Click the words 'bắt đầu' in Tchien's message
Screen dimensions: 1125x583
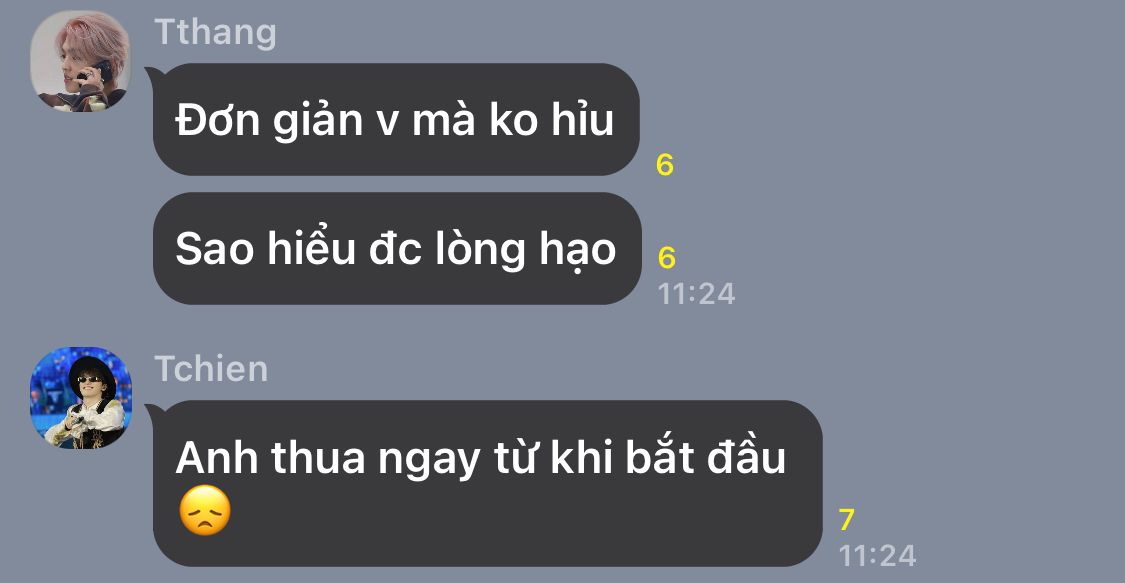706,457
